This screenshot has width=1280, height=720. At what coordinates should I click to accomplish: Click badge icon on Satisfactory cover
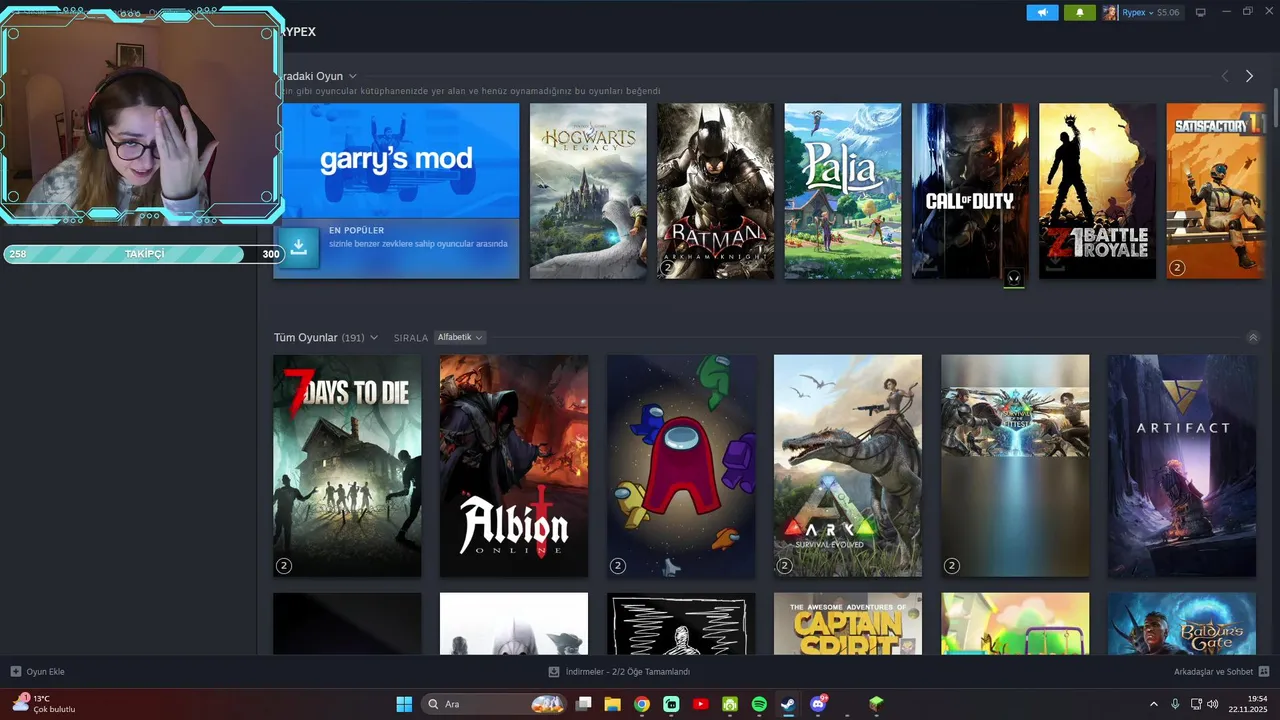[1177, 268]
